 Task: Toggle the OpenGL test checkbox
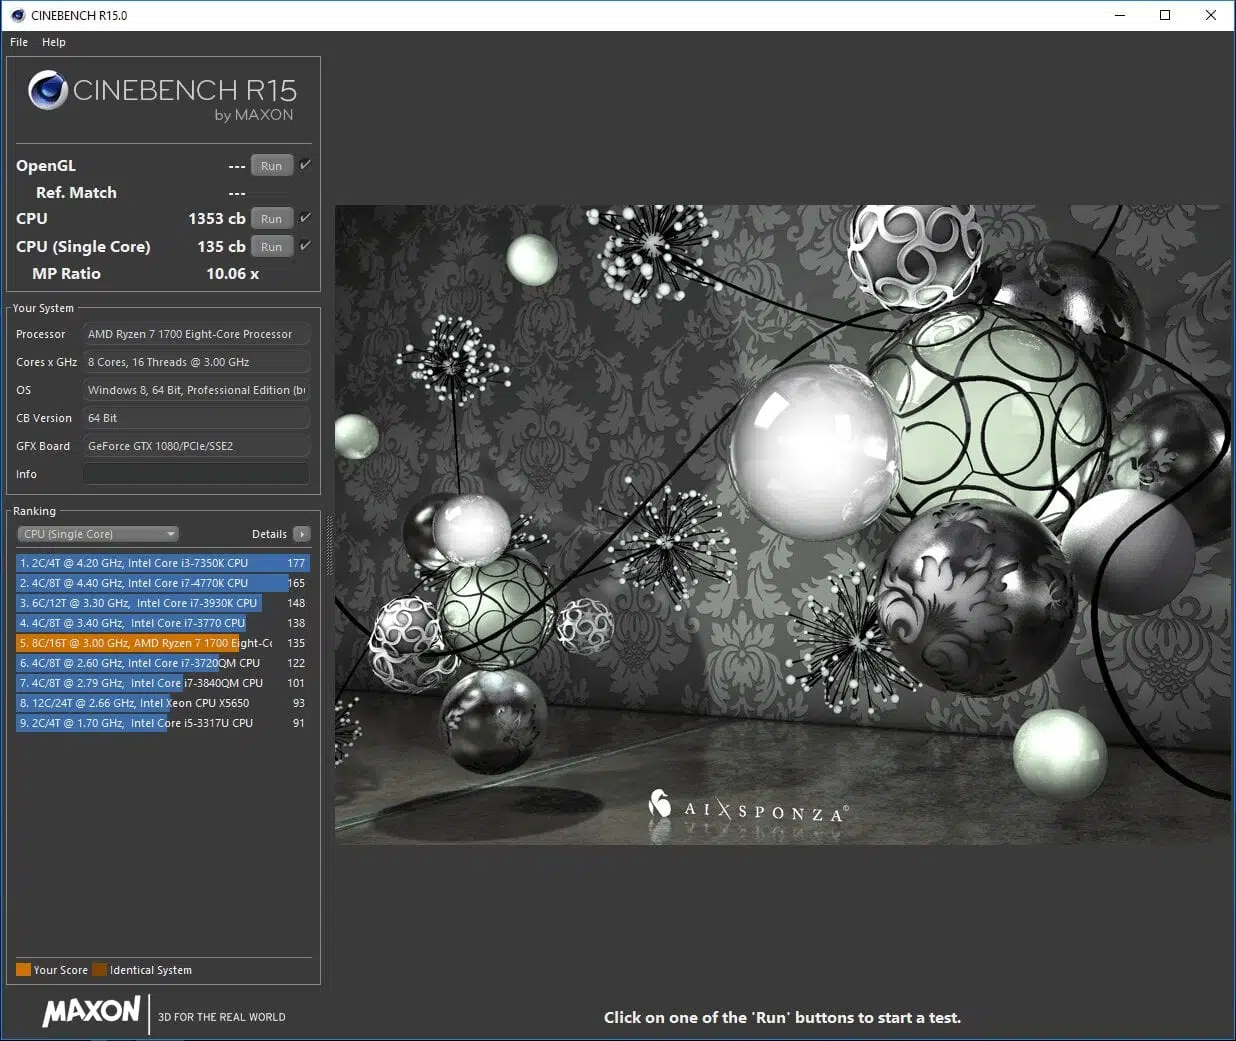click(x=305, y=165)
